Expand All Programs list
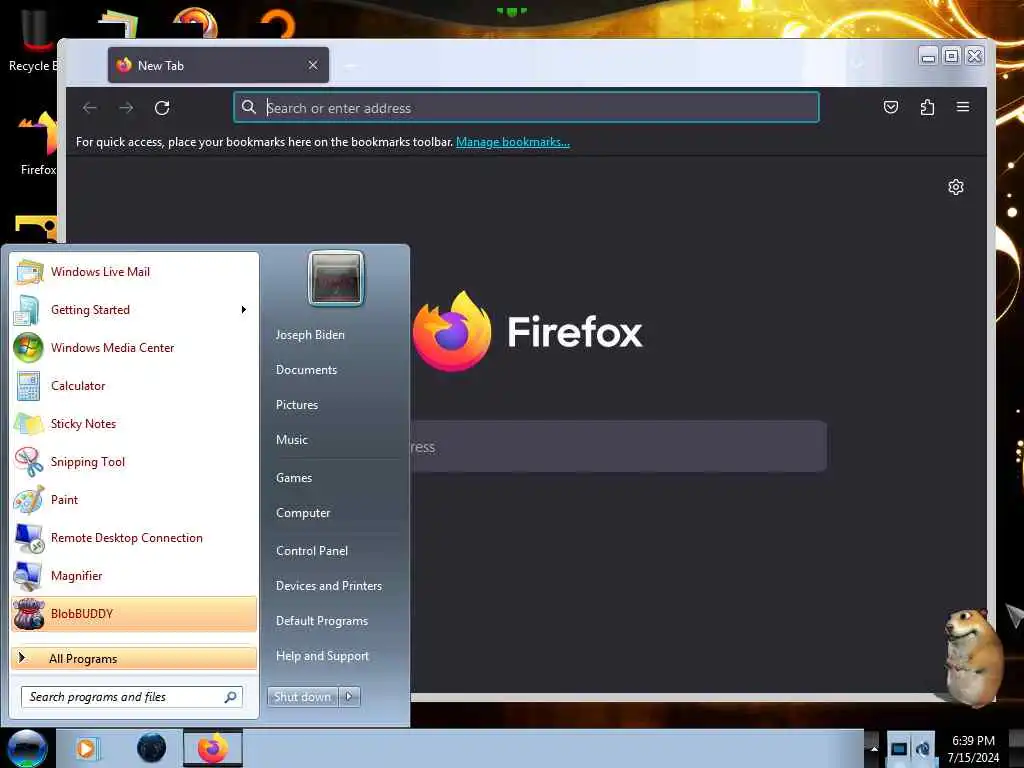Screen dimensions: 1024x768 coord(134,658)
